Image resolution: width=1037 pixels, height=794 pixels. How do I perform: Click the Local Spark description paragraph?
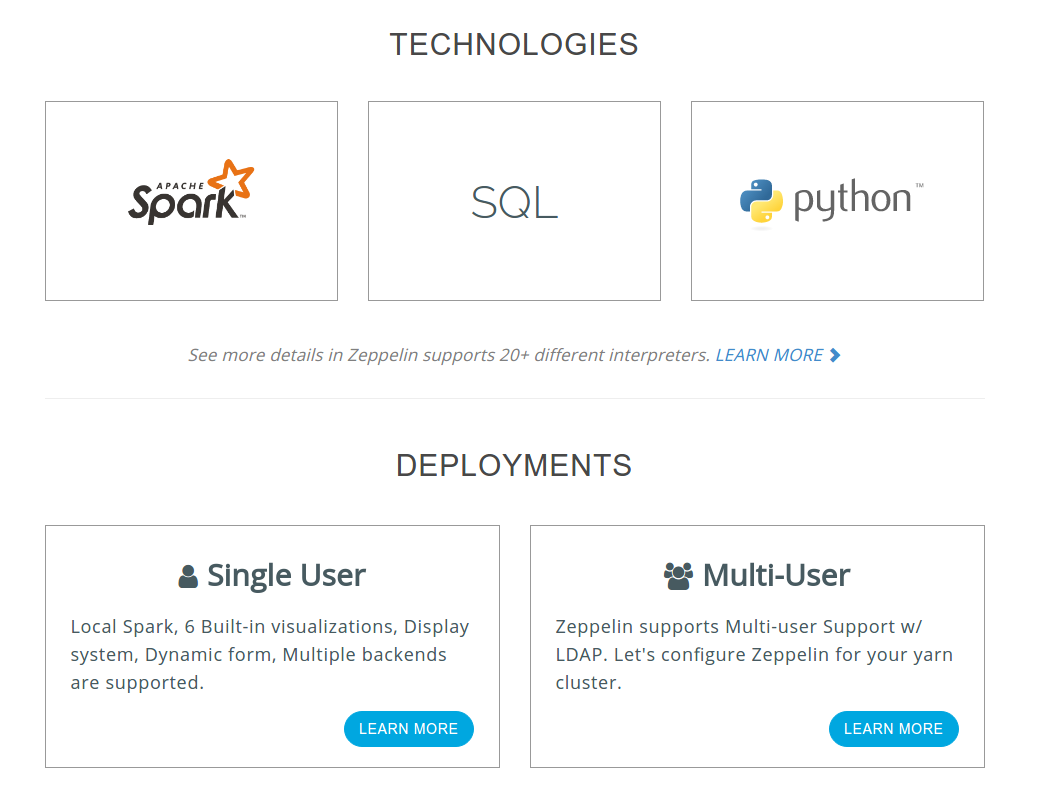(270, 655)
